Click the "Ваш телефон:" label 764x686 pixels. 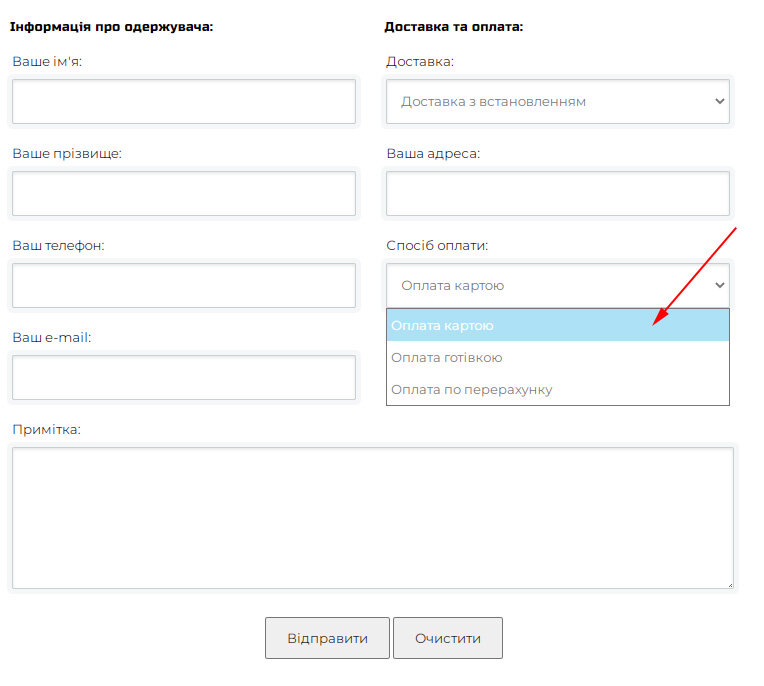click(x=58, y=246)
